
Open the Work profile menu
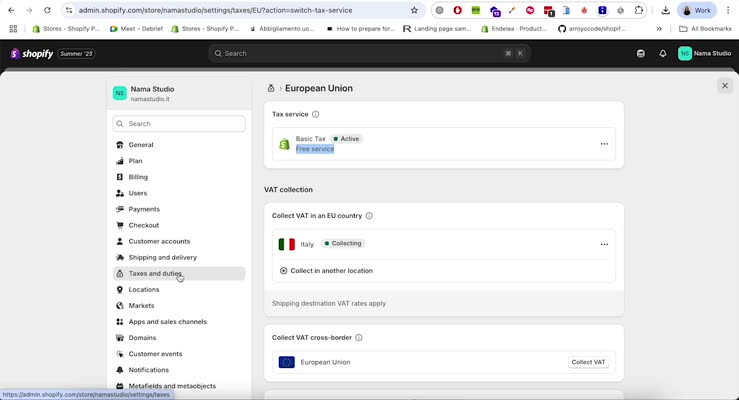coord(697,10)
